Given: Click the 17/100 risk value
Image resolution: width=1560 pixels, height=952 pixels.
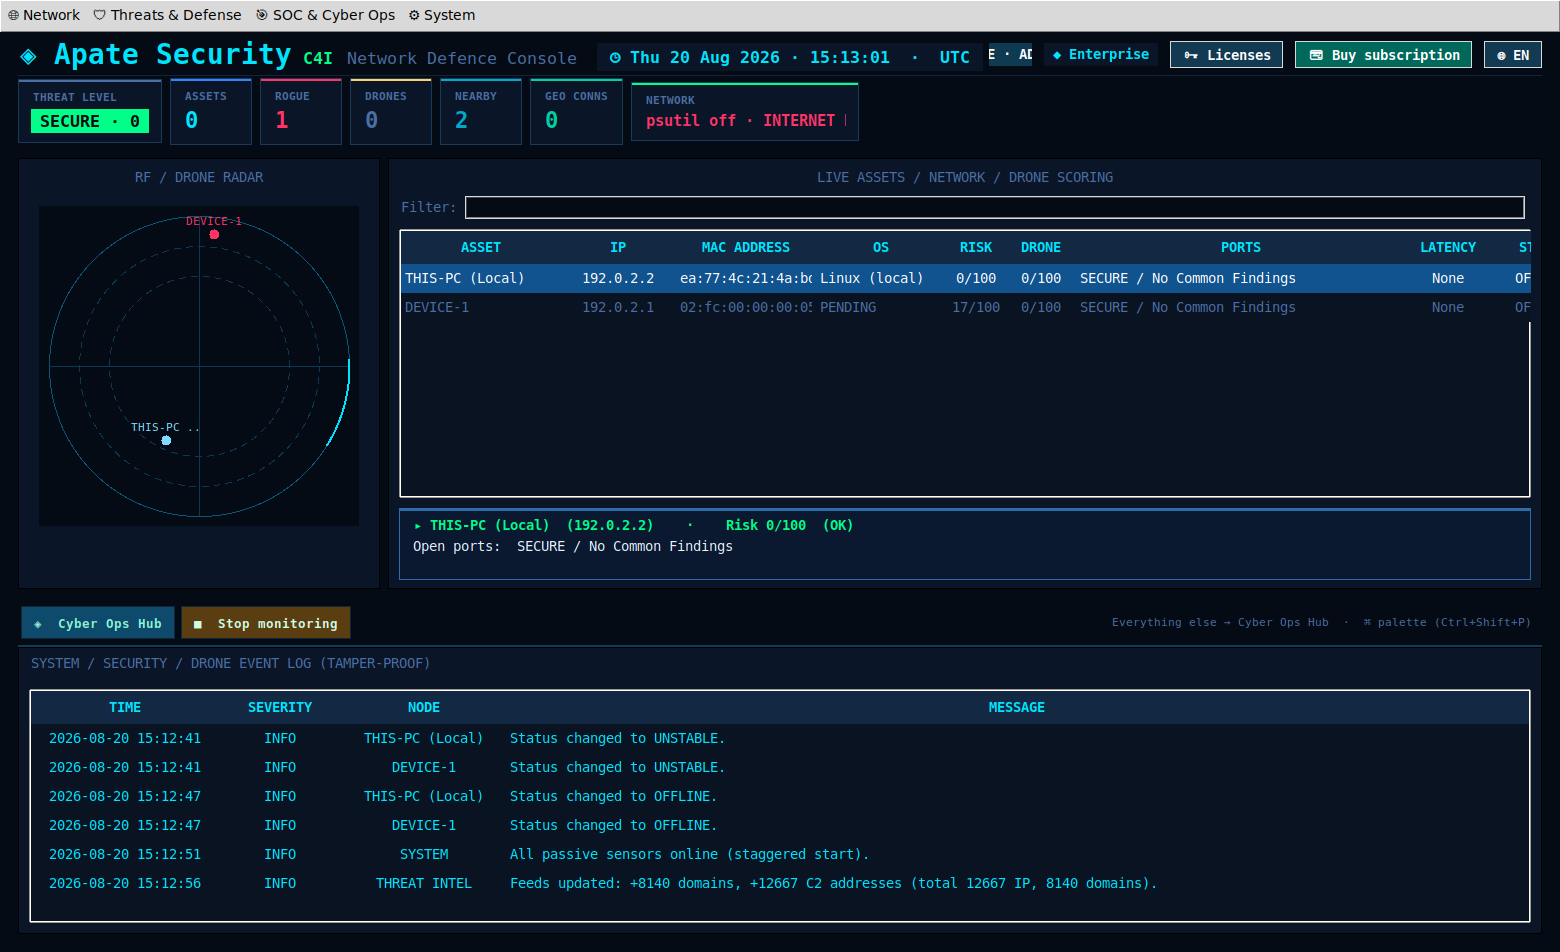Looking at the screenshot, I should pos(976,307).
